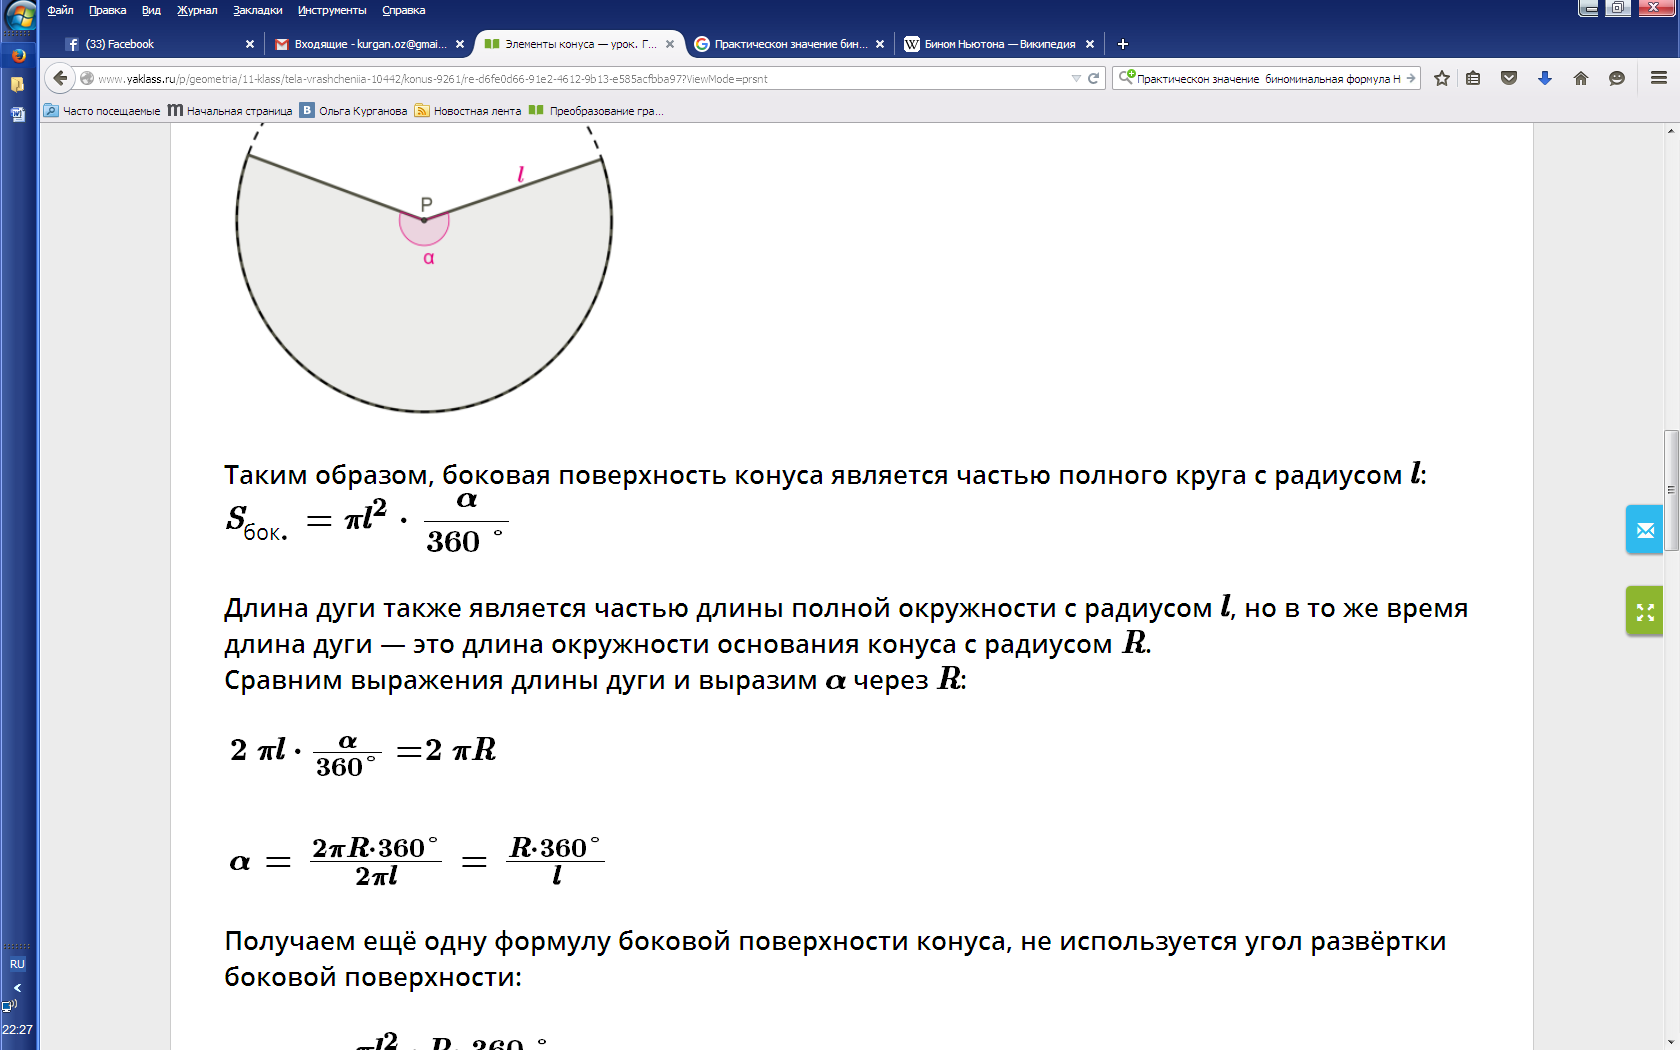This screenshot has height=1050, width=1680.
Task: Reload the page with the refresh icon
Action: pos(1093,78)
